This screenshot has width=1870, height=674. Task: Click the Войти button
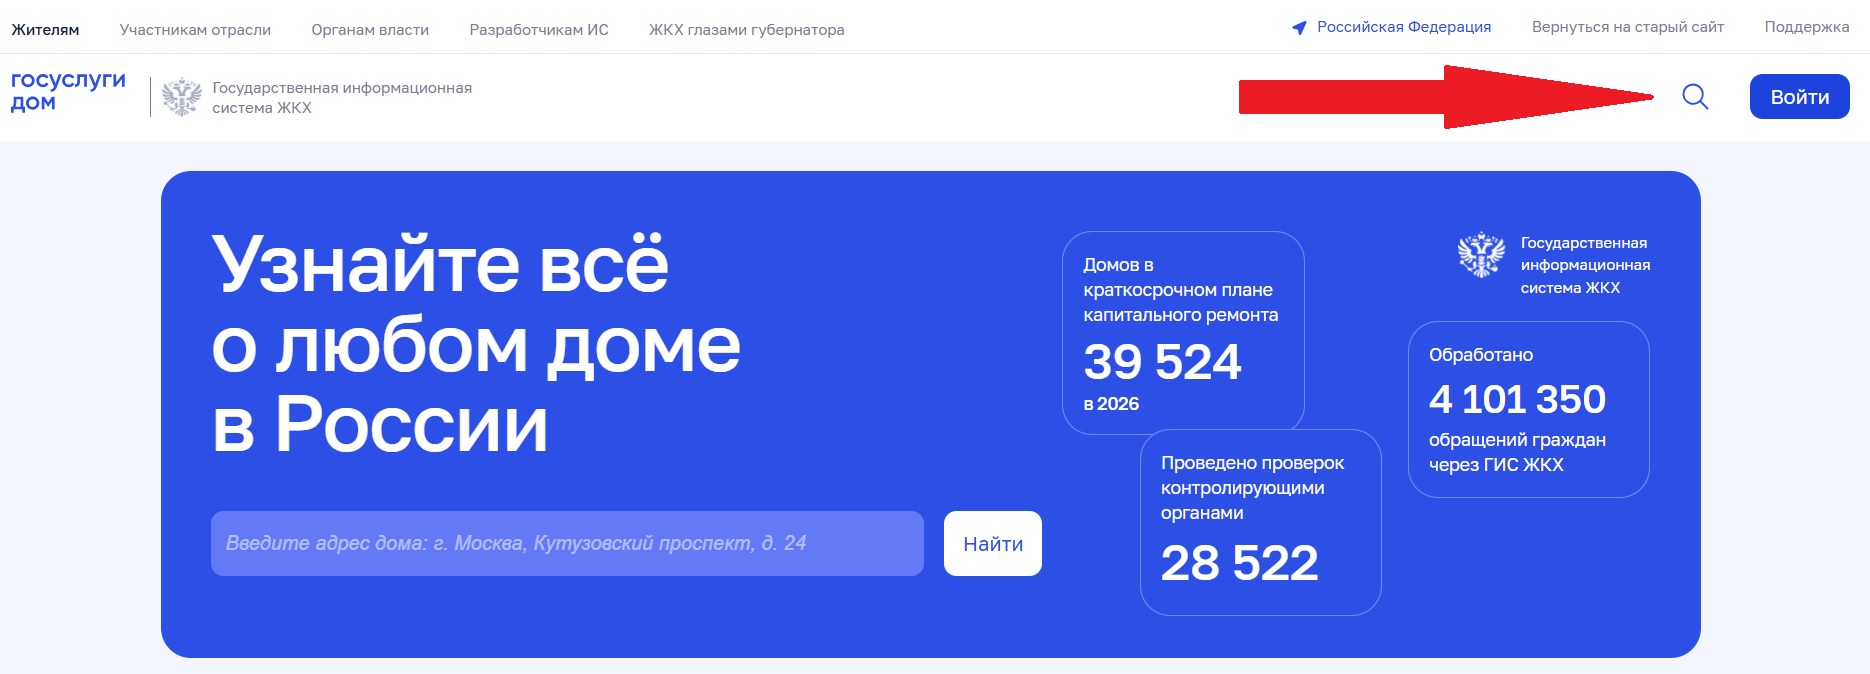1800,97
